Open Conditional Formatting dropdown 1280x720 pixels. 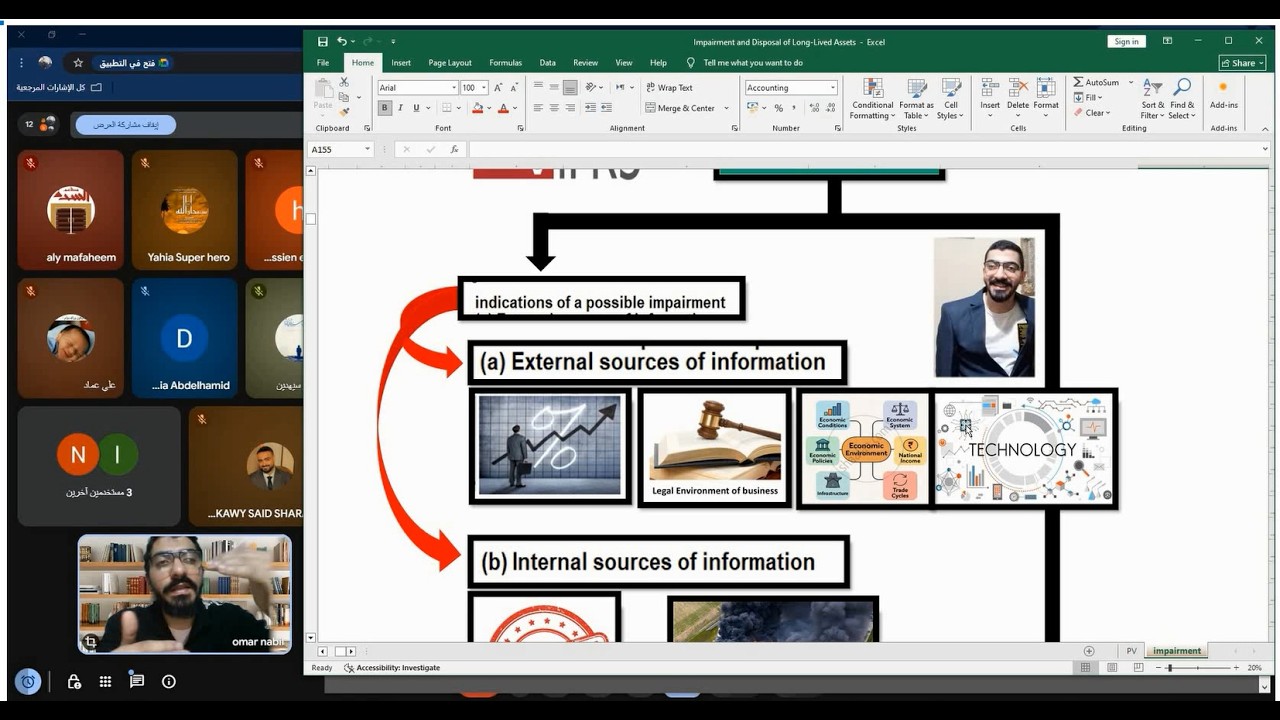click(872, 99)
